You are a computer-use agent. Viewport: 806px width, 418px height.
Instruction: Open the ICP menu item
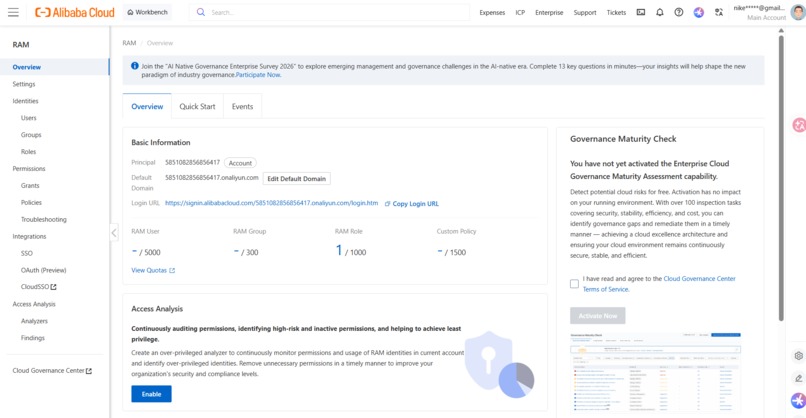(520, 12)
